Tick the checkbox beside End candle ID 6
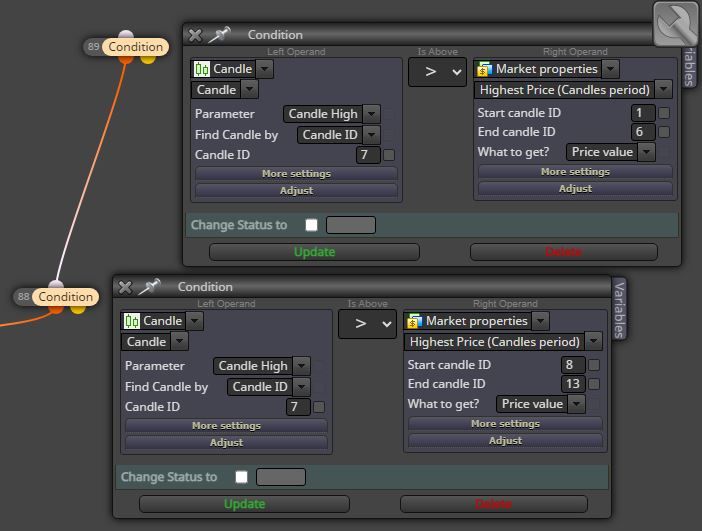The image size is (702, 531). [664, 132]
